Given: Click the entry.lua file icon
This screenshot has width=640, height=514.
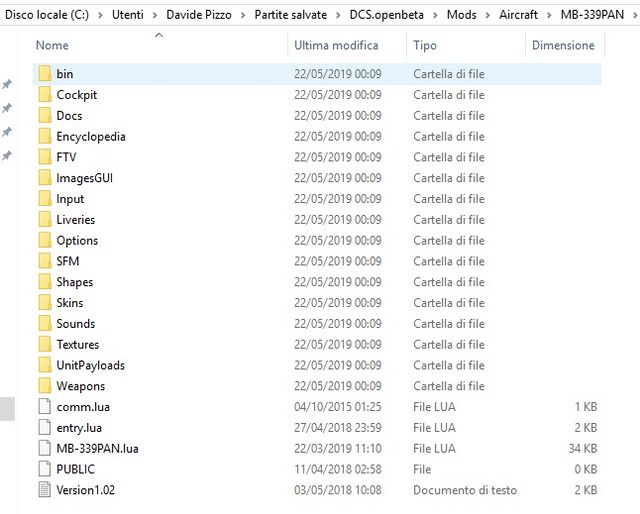Looking at the screenshot, I should pyautogui.click(x=45, y=428).
